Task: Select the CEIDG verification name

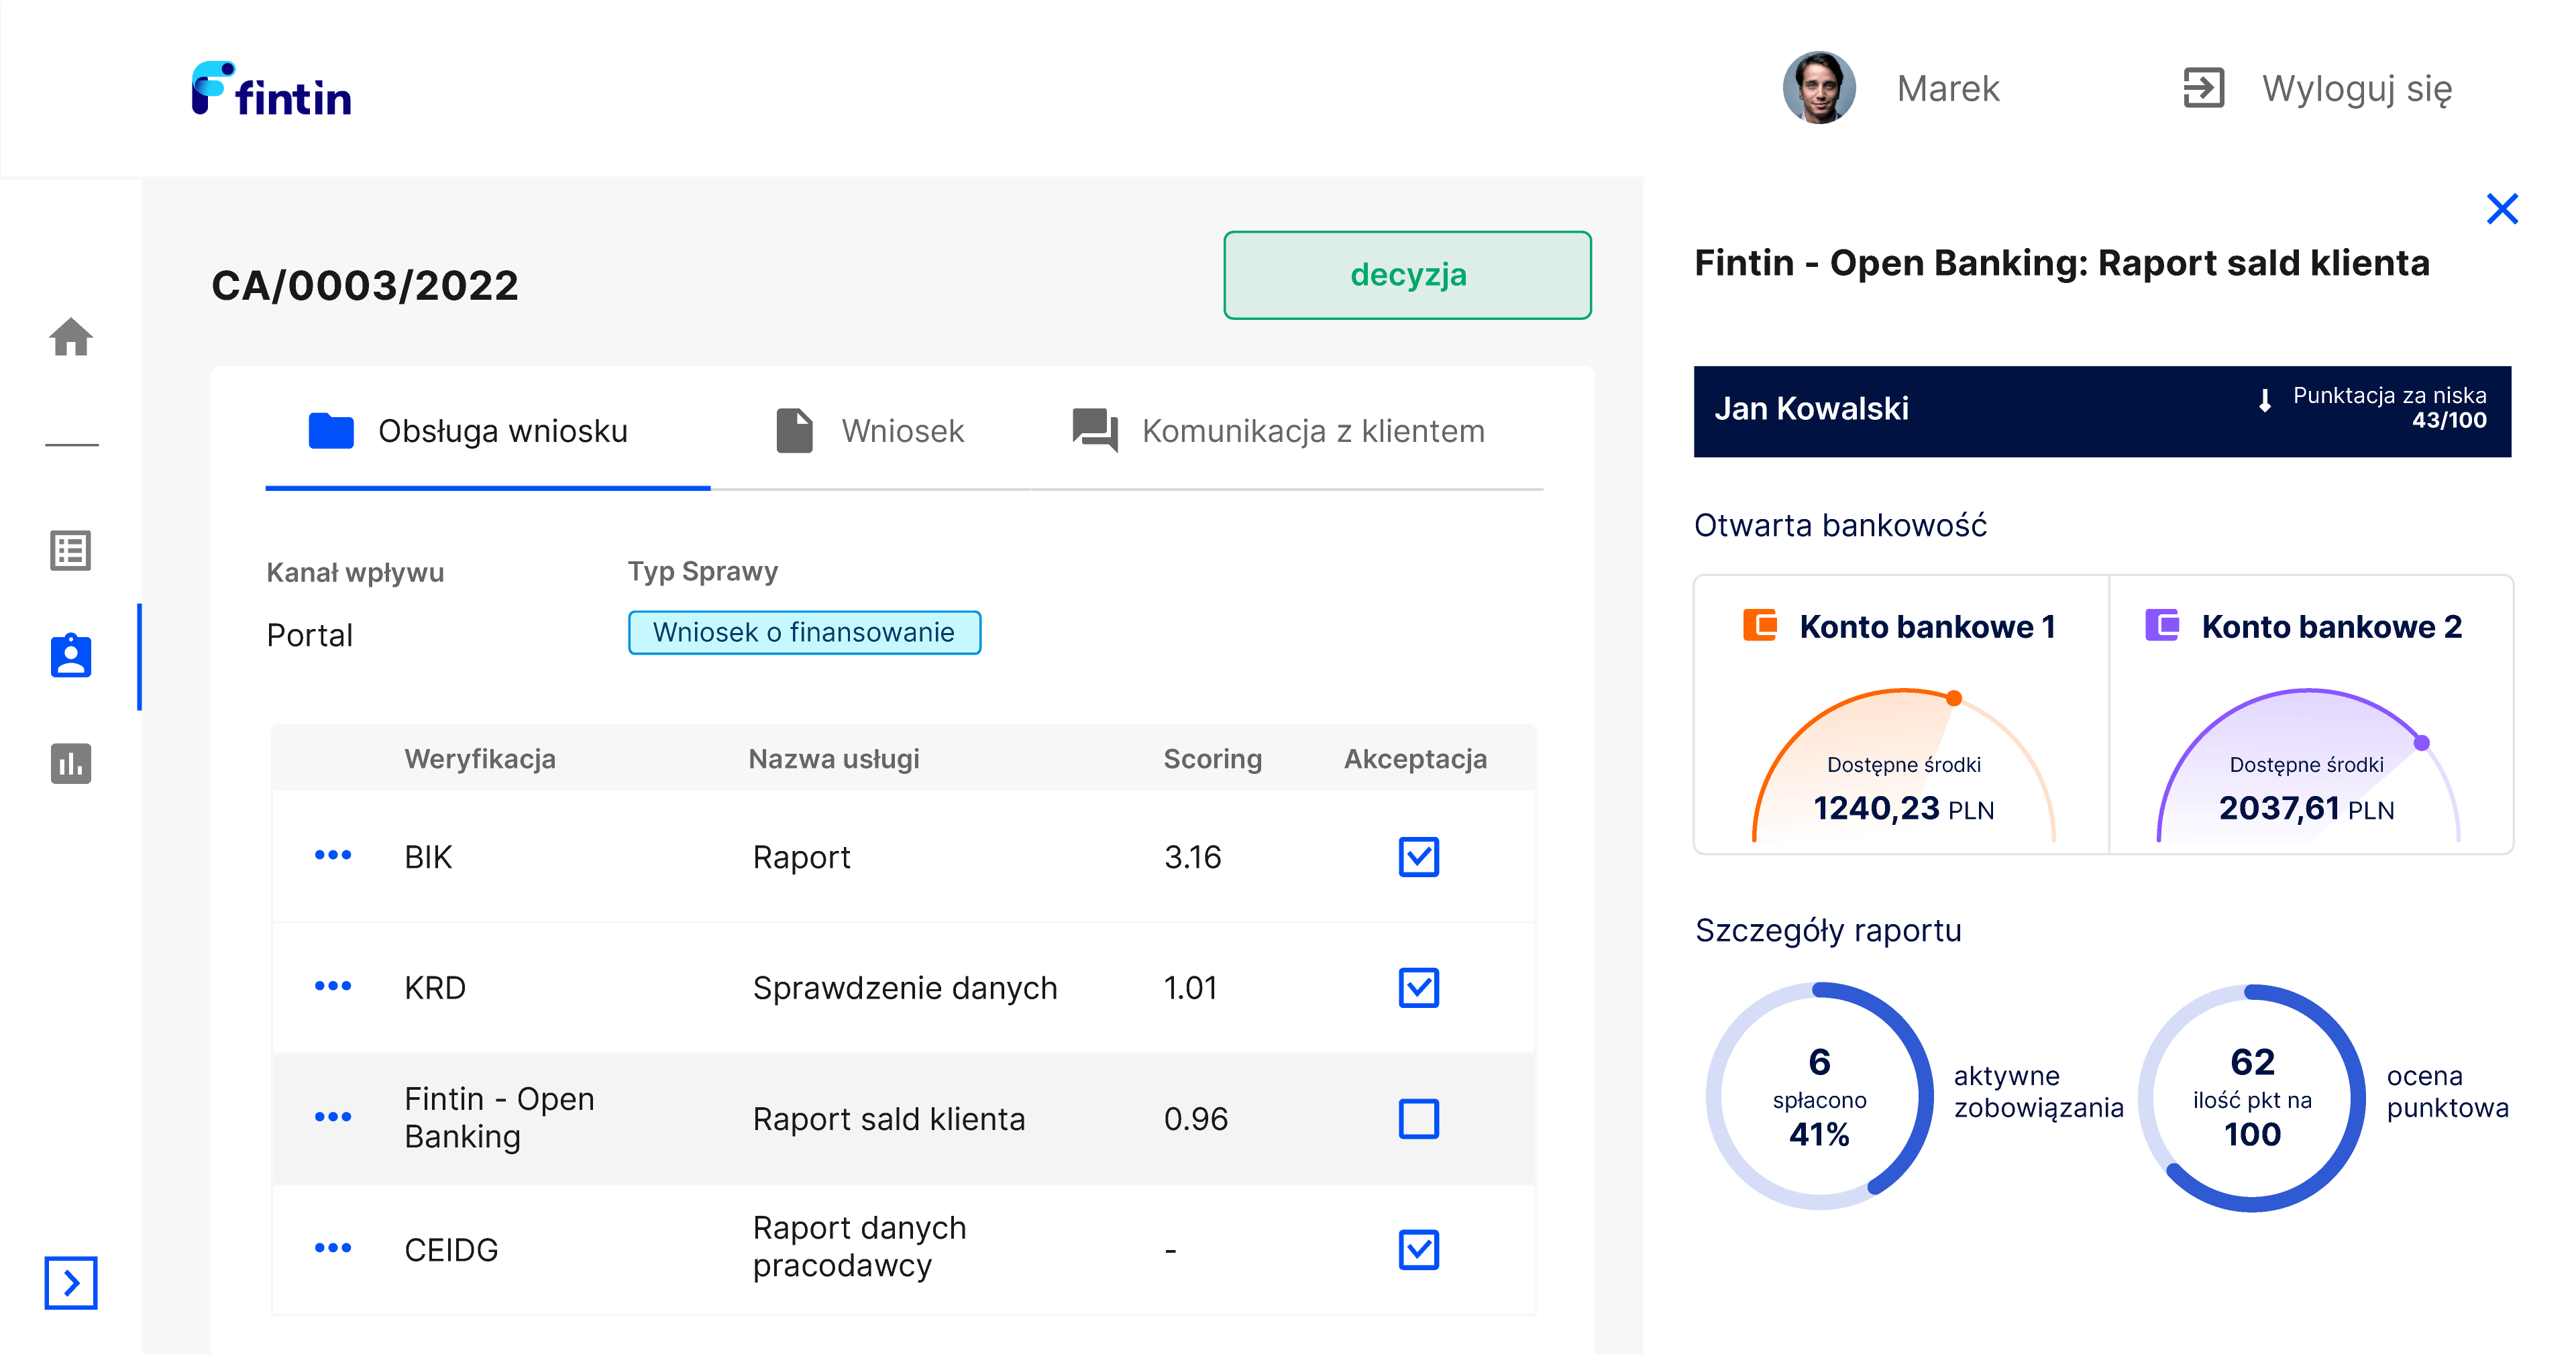Action: click(x=451, y=1250)
